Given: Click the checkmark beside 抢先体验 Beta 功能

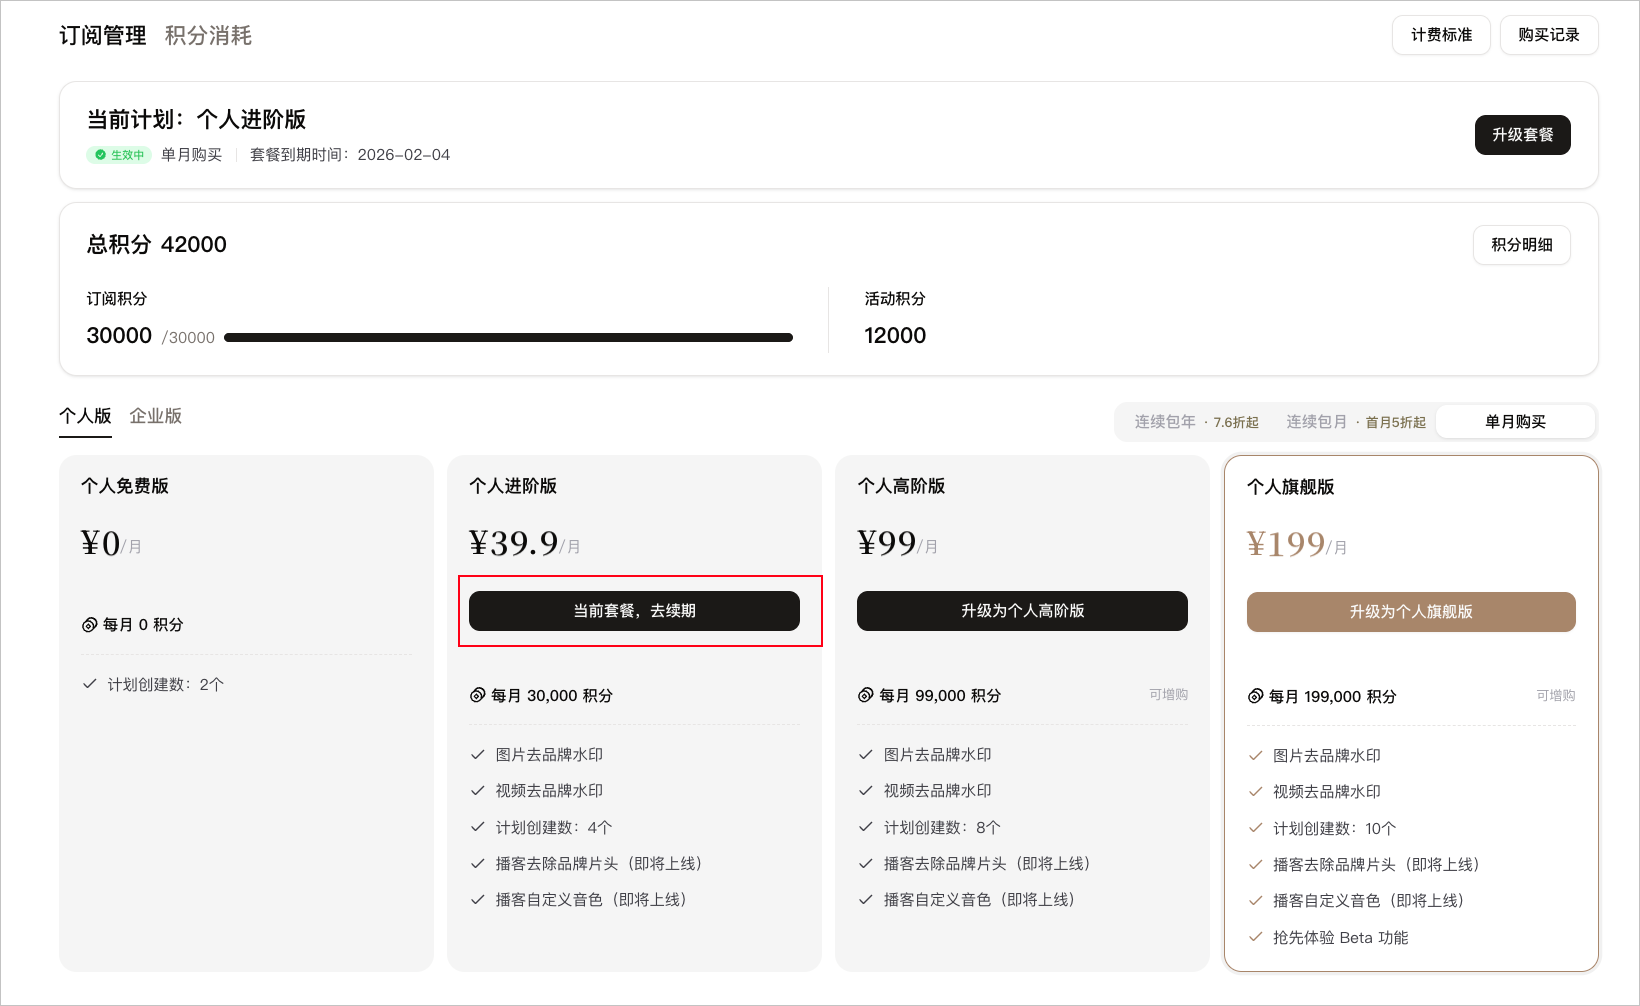Looking at the screenshot, I should point(1256,937).
